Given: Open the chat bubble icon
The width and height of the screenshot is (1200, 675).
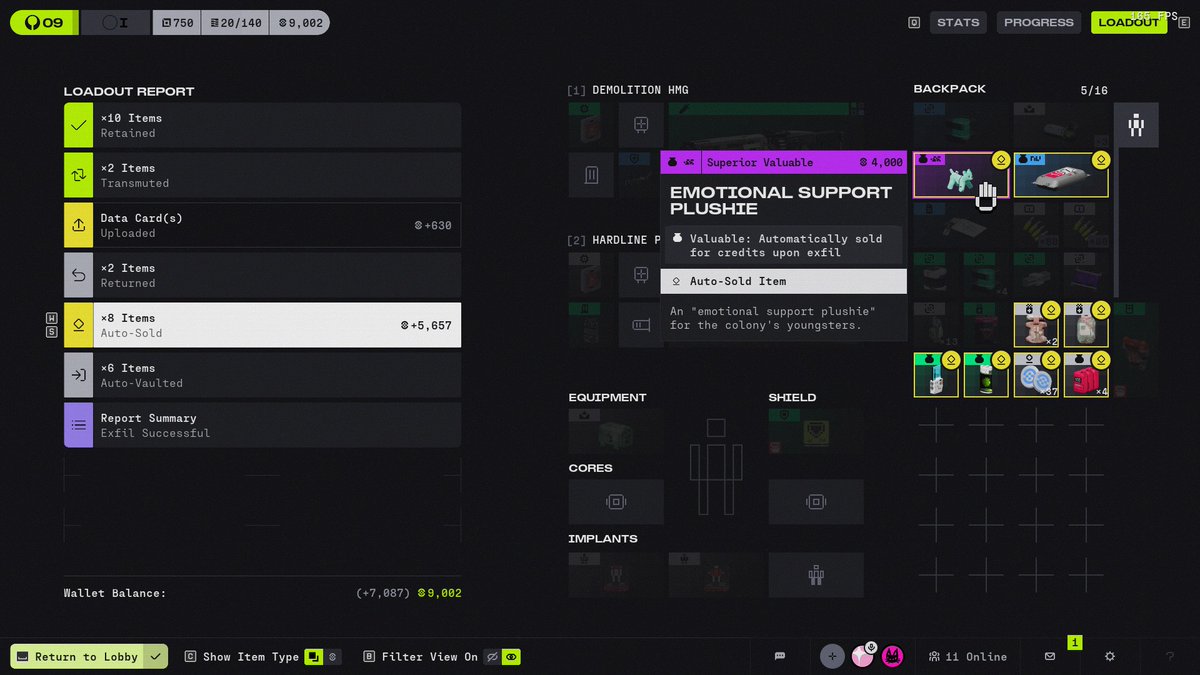Looking at the screenshot, I should click(x=780, y=657).
